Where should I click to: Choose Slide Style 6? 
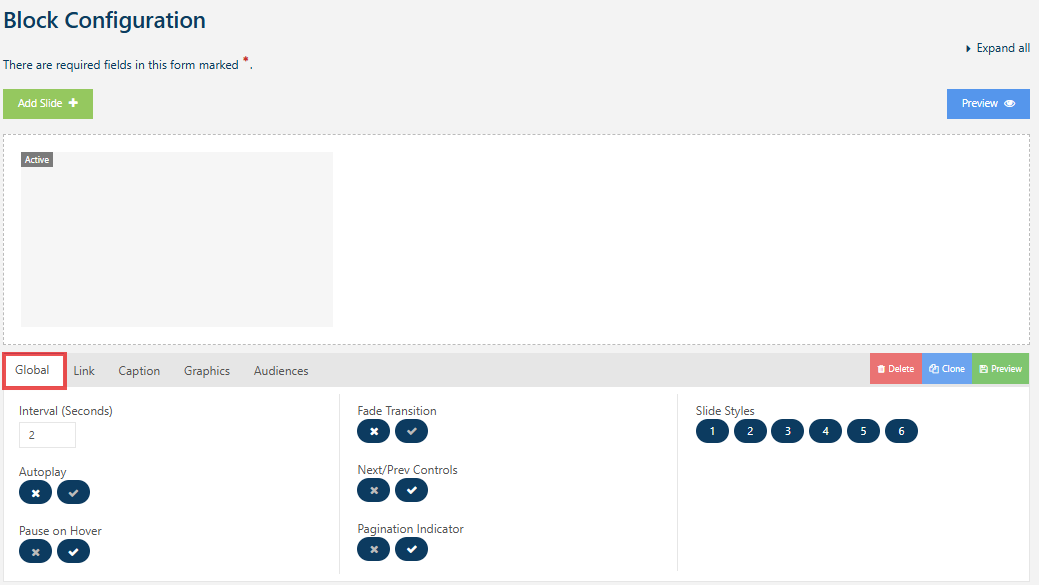click(901, 431)
